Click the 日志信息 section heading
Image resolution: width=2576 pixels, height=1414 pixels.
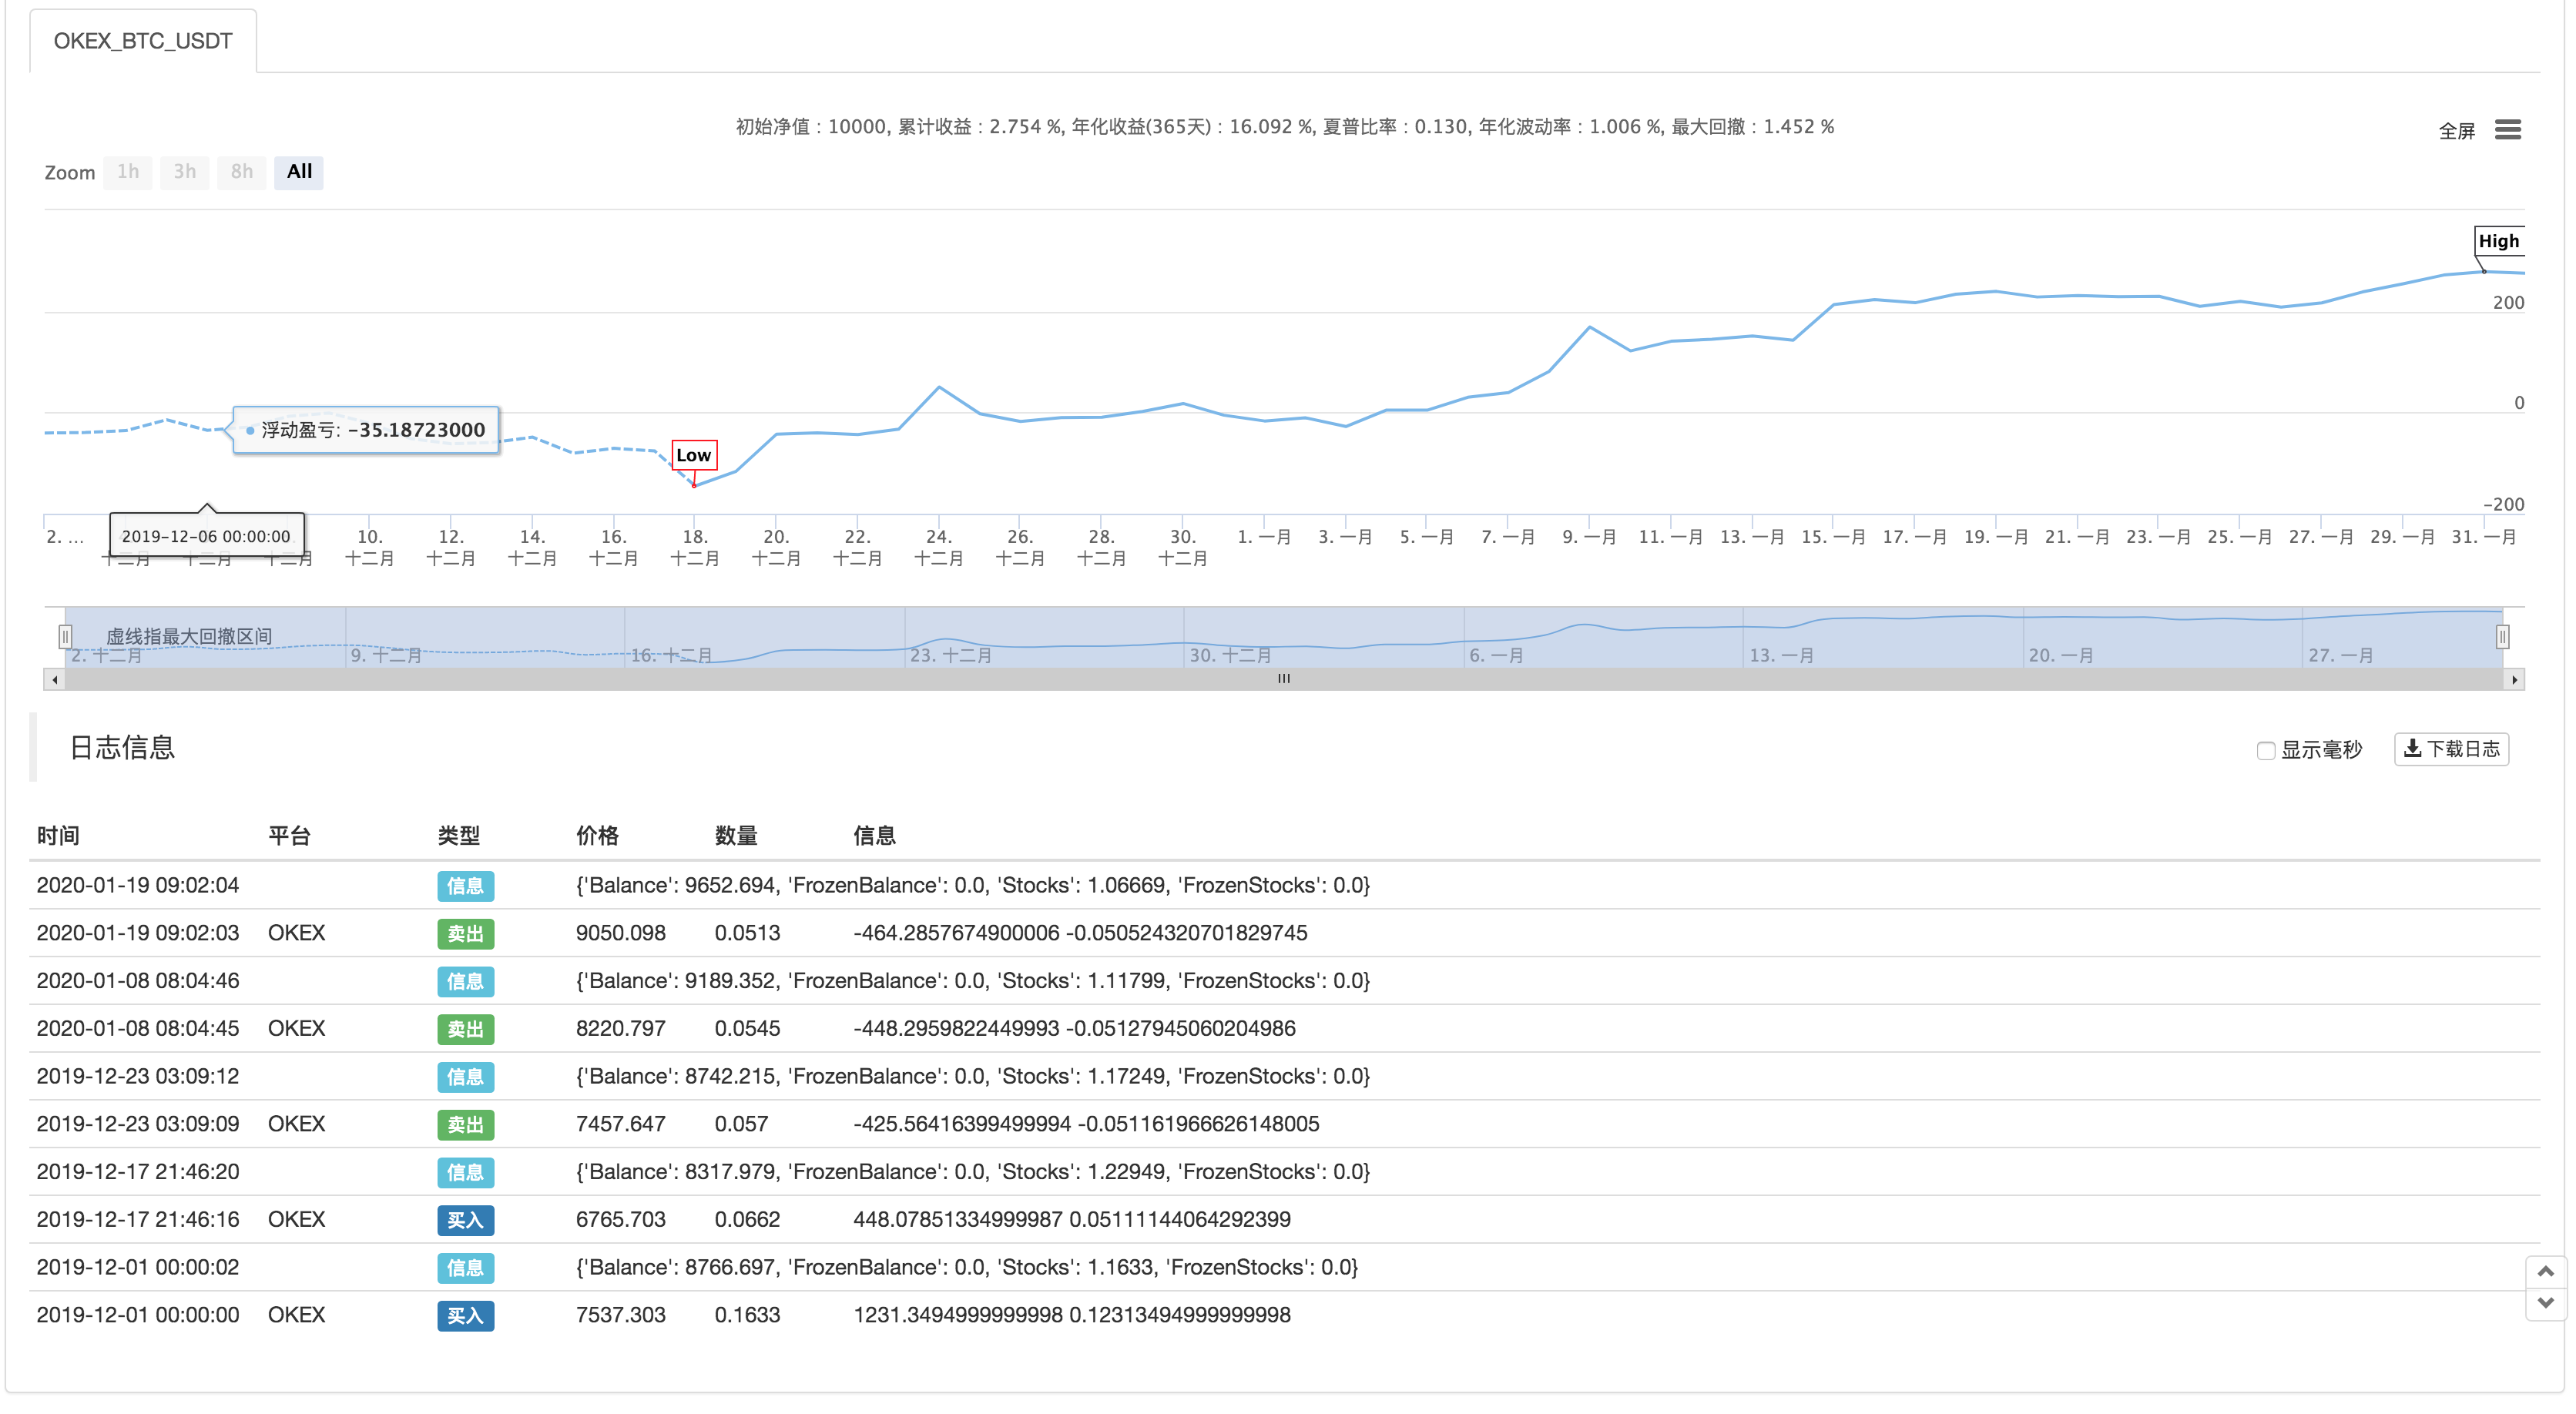point(122,748)
